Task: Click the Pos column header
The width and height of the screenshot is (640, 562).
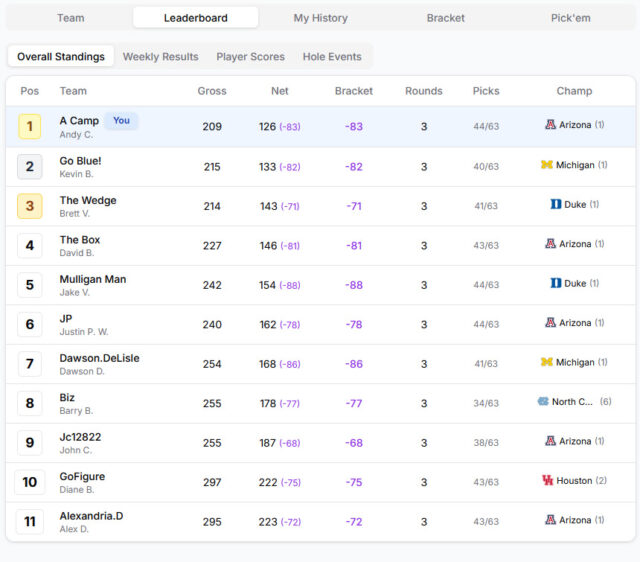Action: 29,91
